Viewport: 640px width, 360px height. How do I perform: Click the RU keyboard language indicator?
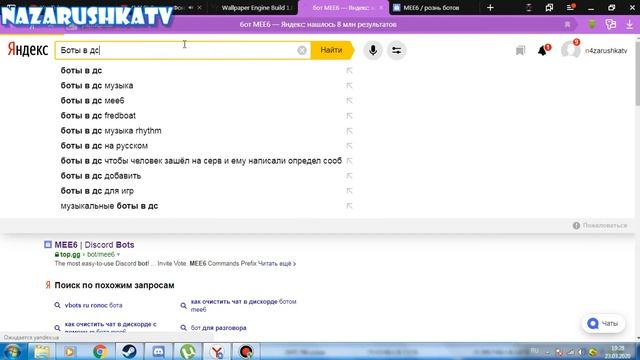pos(534,351)
